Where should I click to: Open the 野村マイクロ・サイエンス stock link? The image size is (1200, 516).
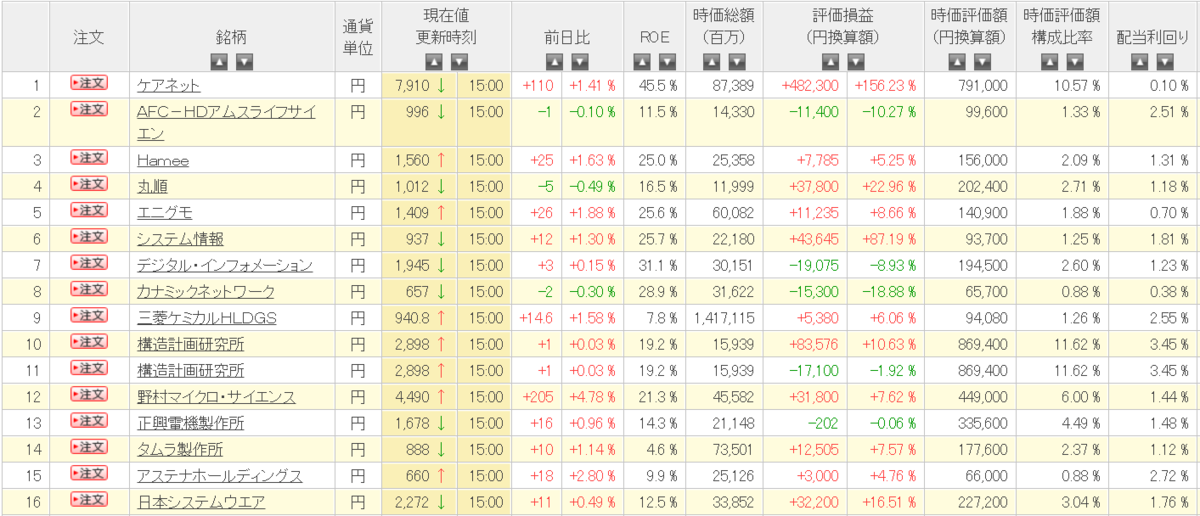pyautogui.click(x=217, y=397)
